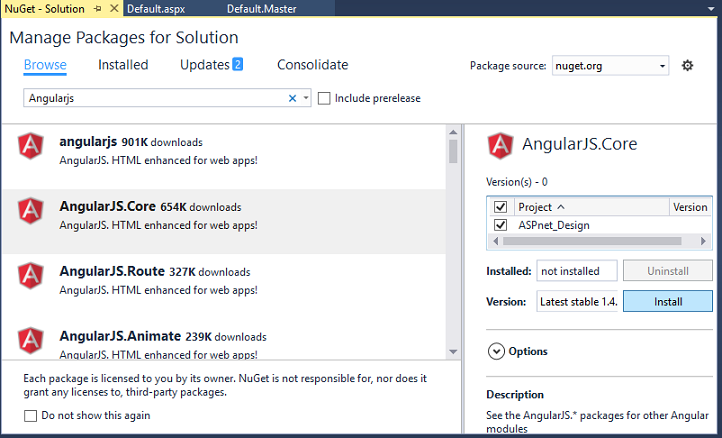Click the project list scroll left arrow
The width and height of the screenshot is (722, 438).
(x=495, y=241)
